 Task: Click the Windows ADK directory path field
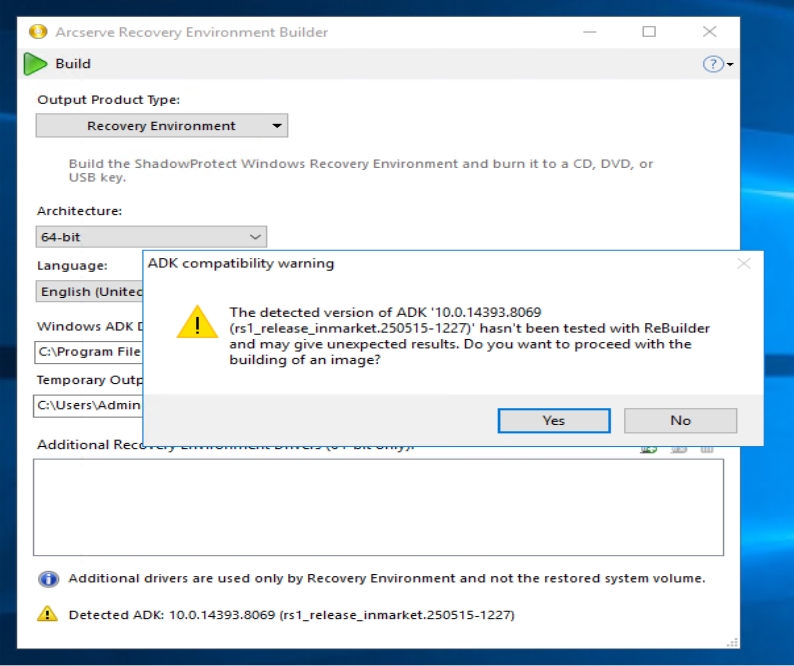[89, 352]
